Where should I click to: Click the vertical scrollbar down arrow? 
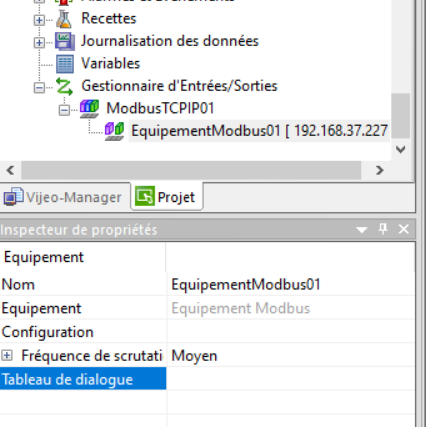[x=400, y=149]
